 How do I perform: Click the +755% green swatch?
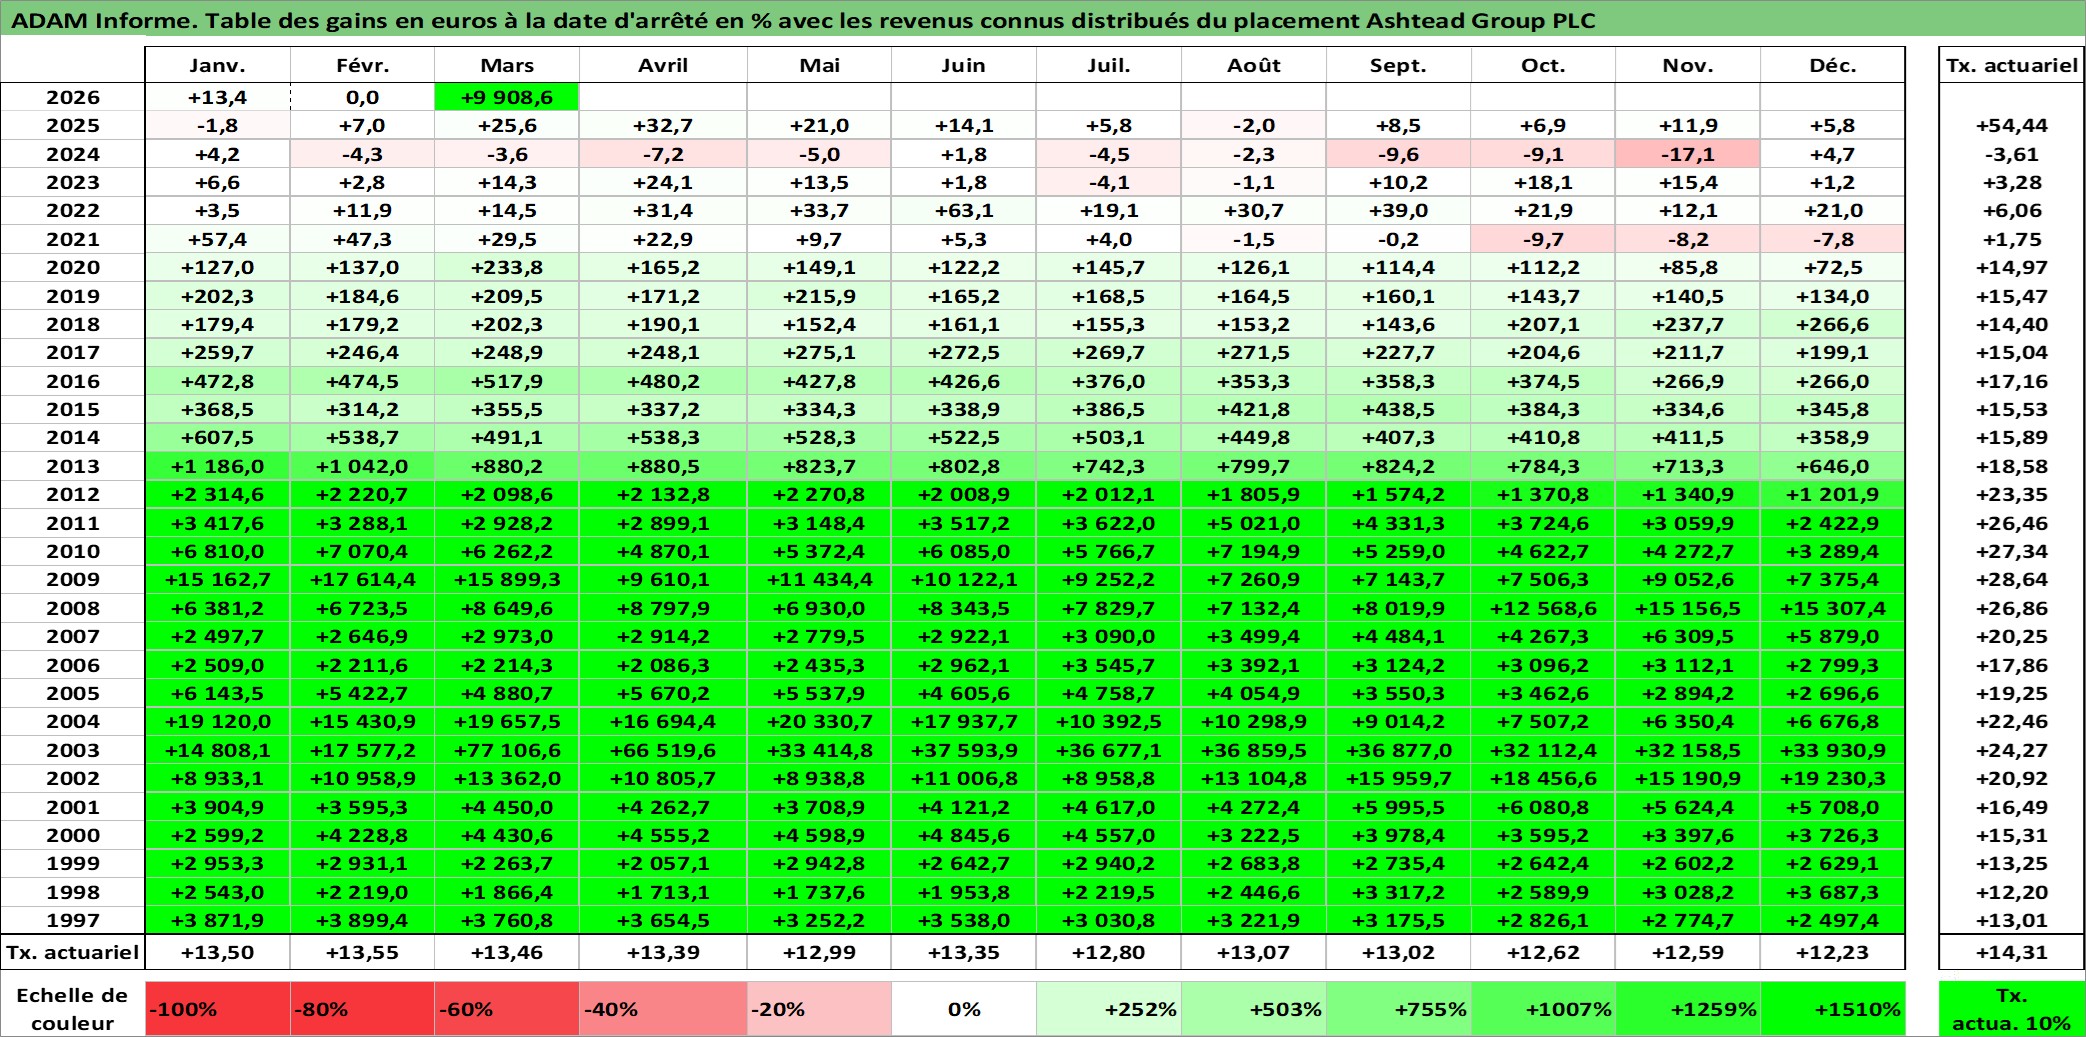(1398, 1009)
